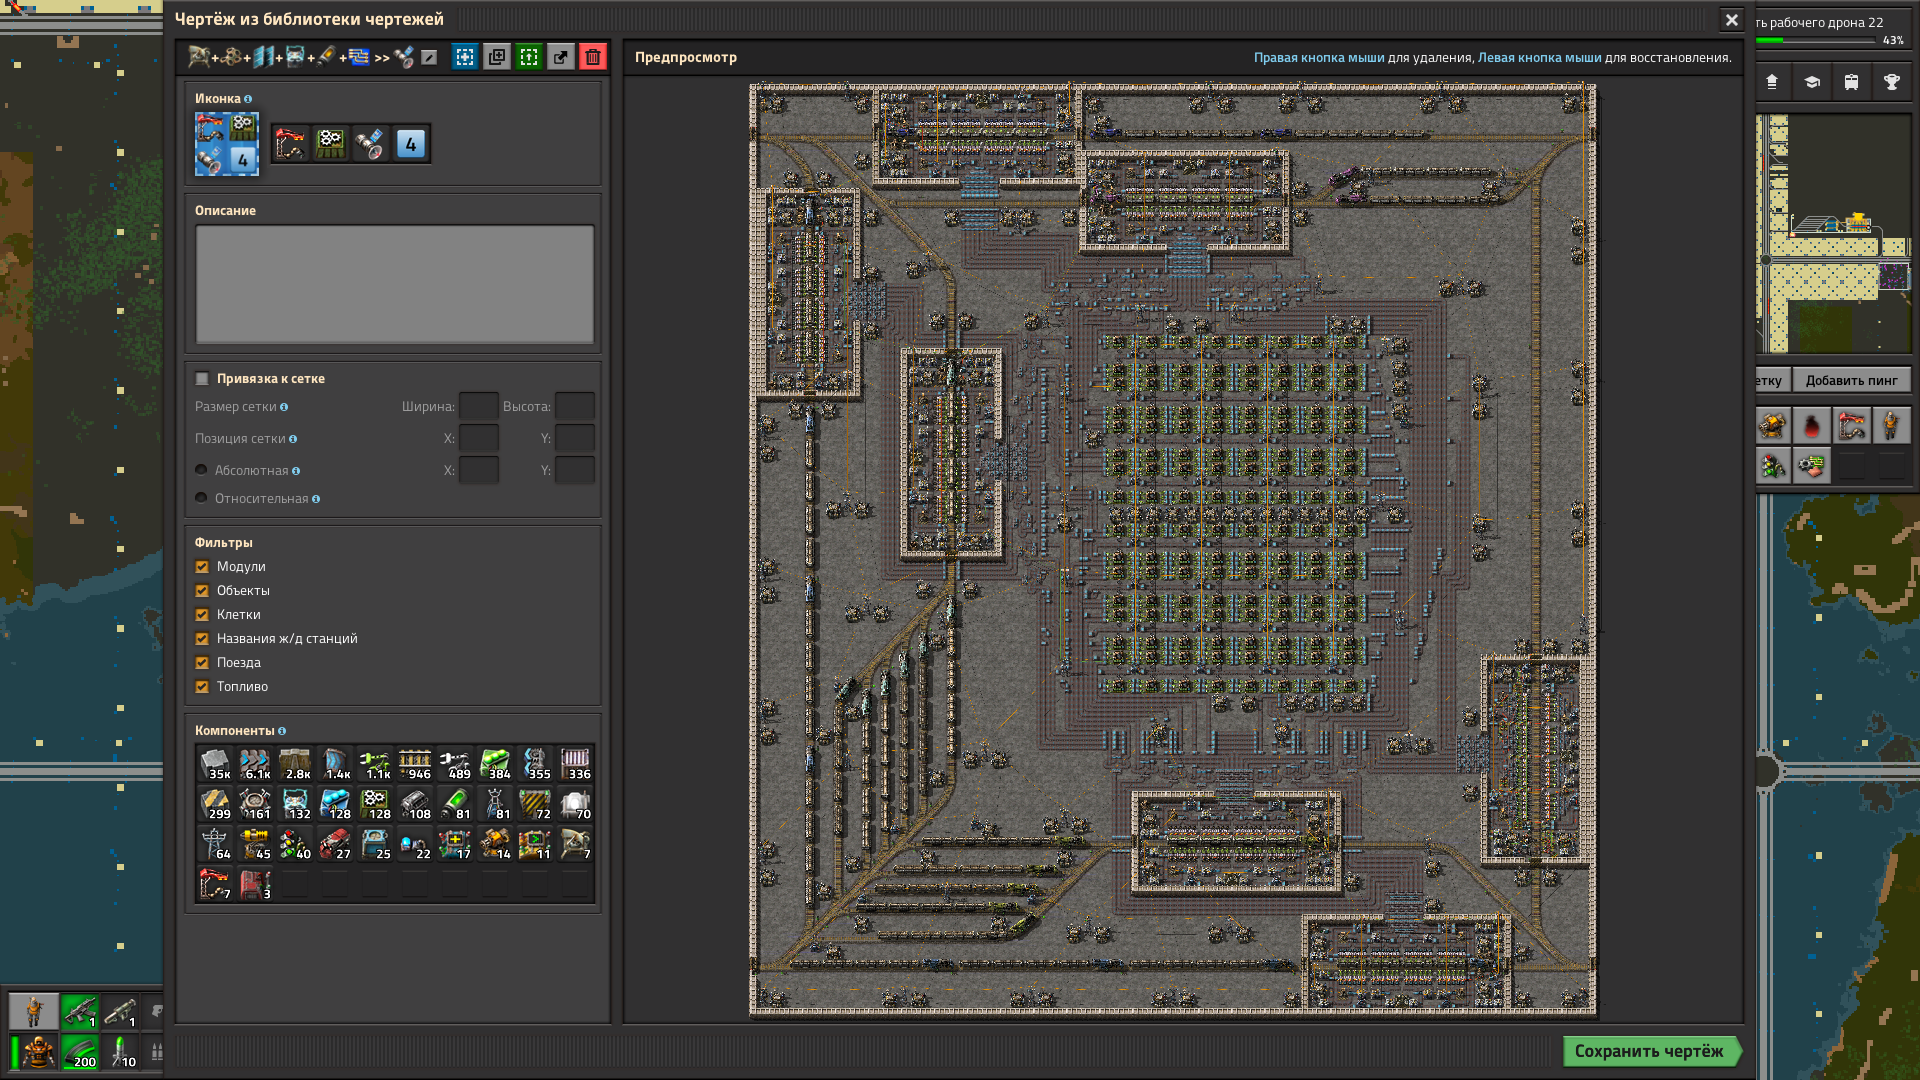Click the stone brick component showing 35к
The width and height of the screenshot is (1920, 1080).
tap(215, 764)
